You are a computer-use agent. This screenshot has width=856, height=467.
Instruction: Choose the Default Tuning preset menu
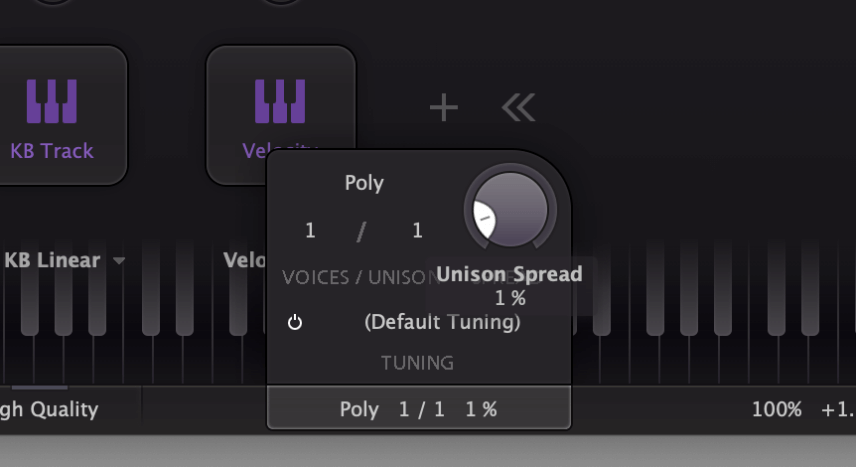point(442,322)
